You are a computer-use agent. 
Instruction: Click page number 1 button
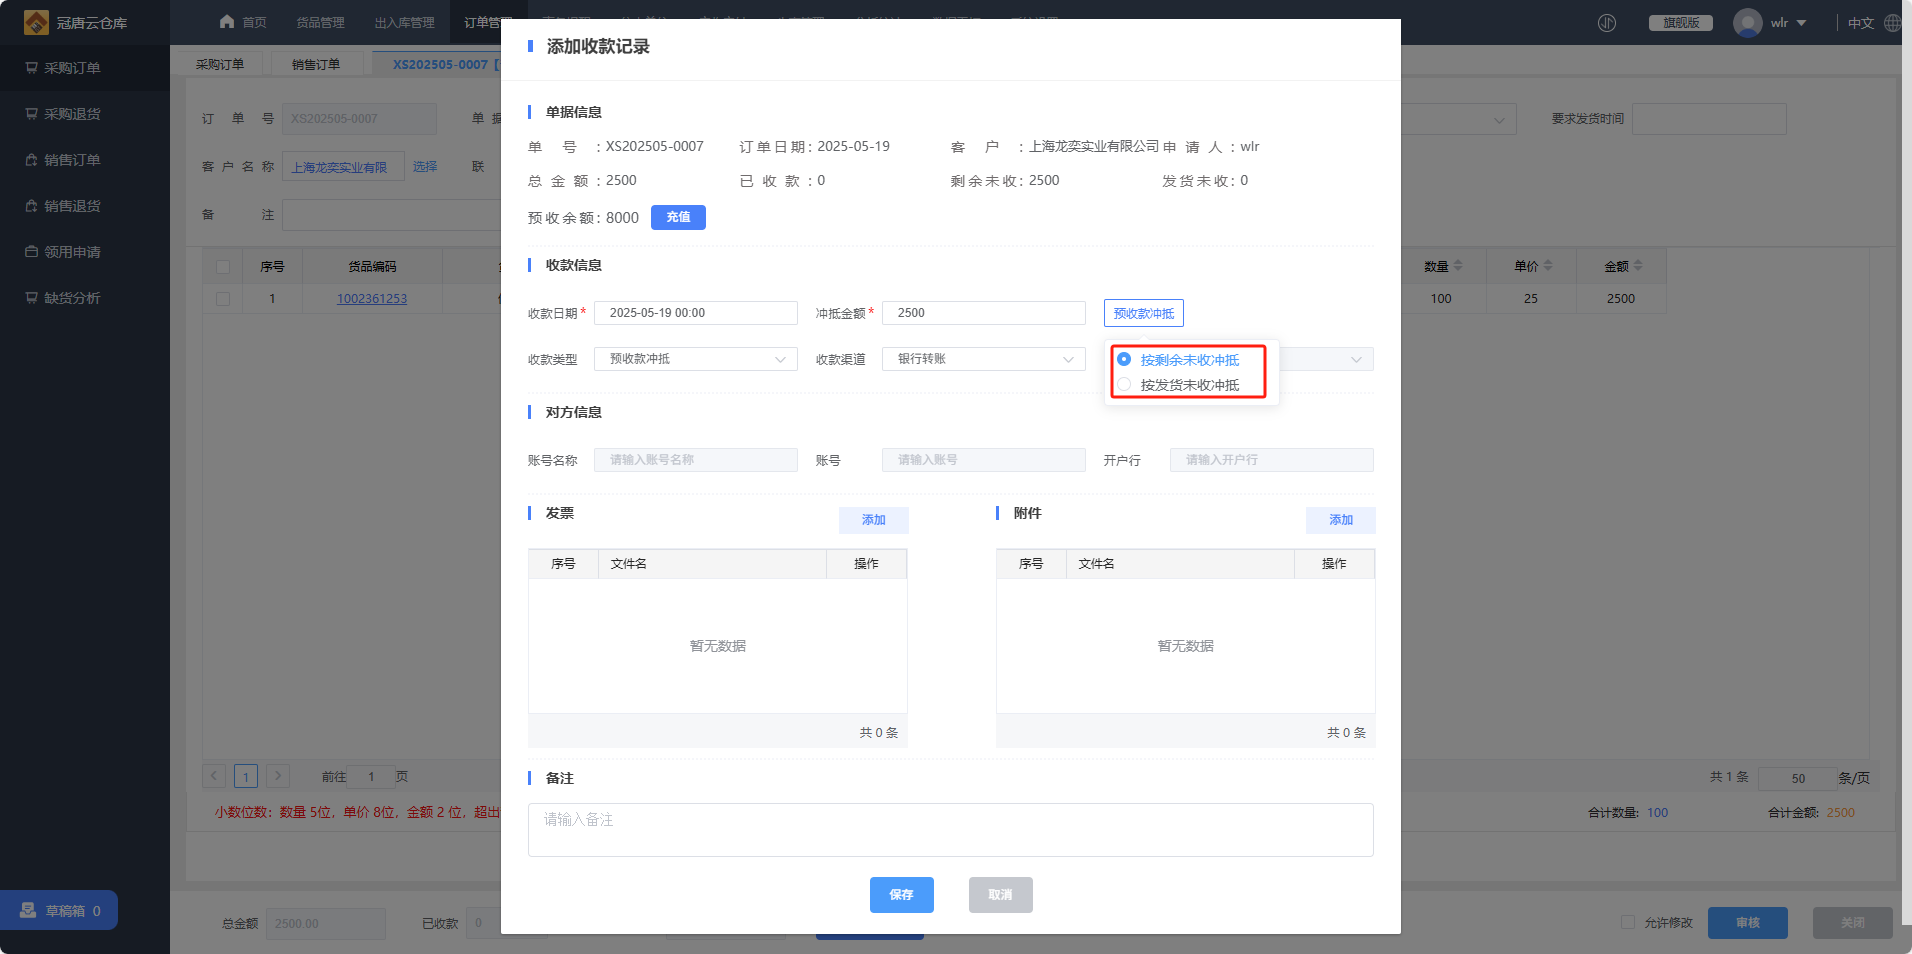246,776
